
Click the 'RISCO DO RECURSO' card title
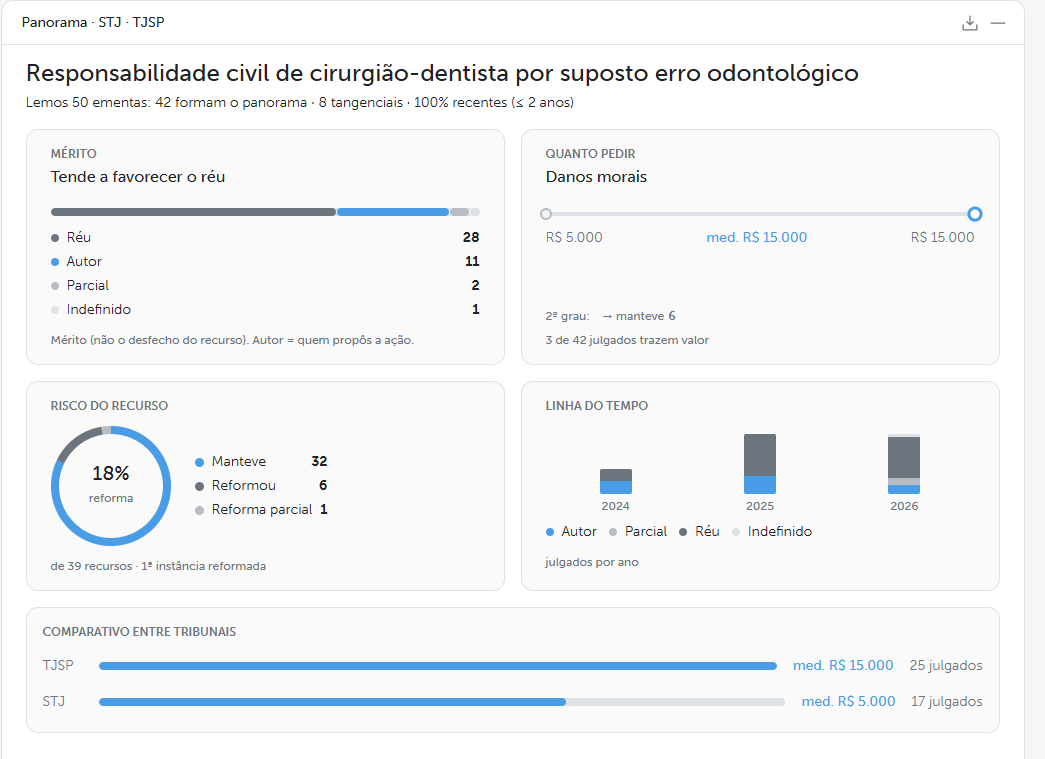(x=109, y=405)
